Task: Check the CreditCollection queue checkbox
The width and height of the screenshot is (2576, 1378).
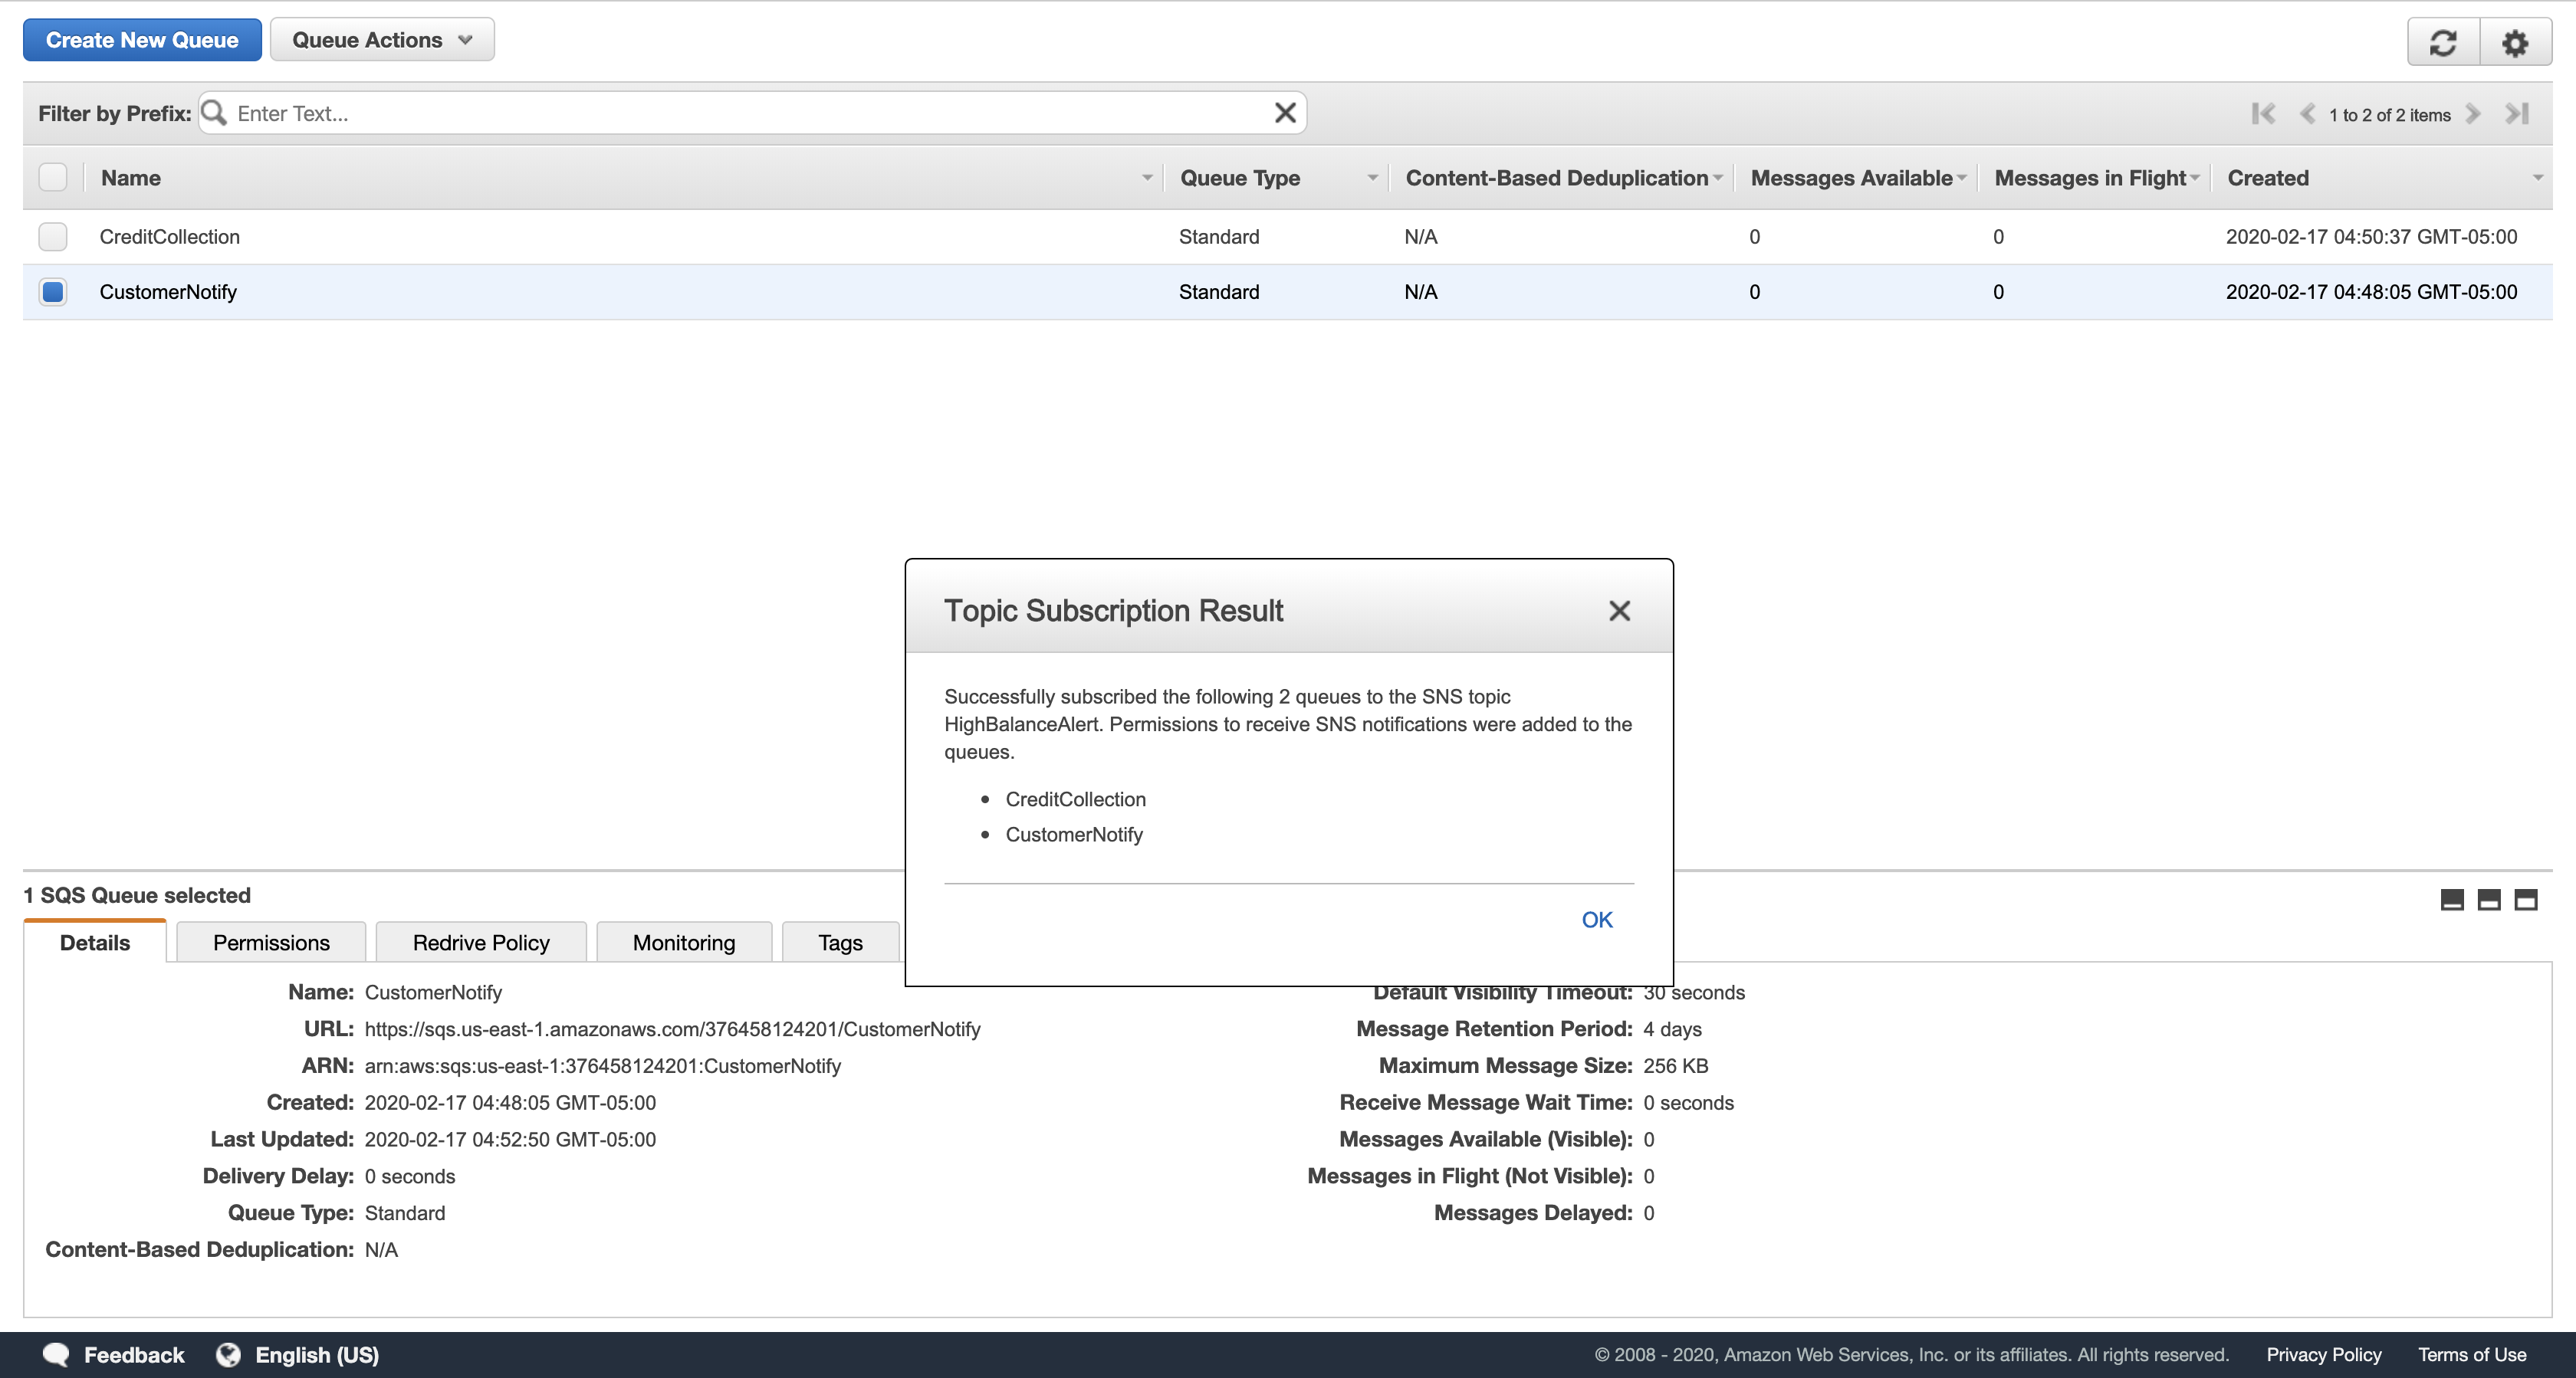Action: (x=53, y=237)
